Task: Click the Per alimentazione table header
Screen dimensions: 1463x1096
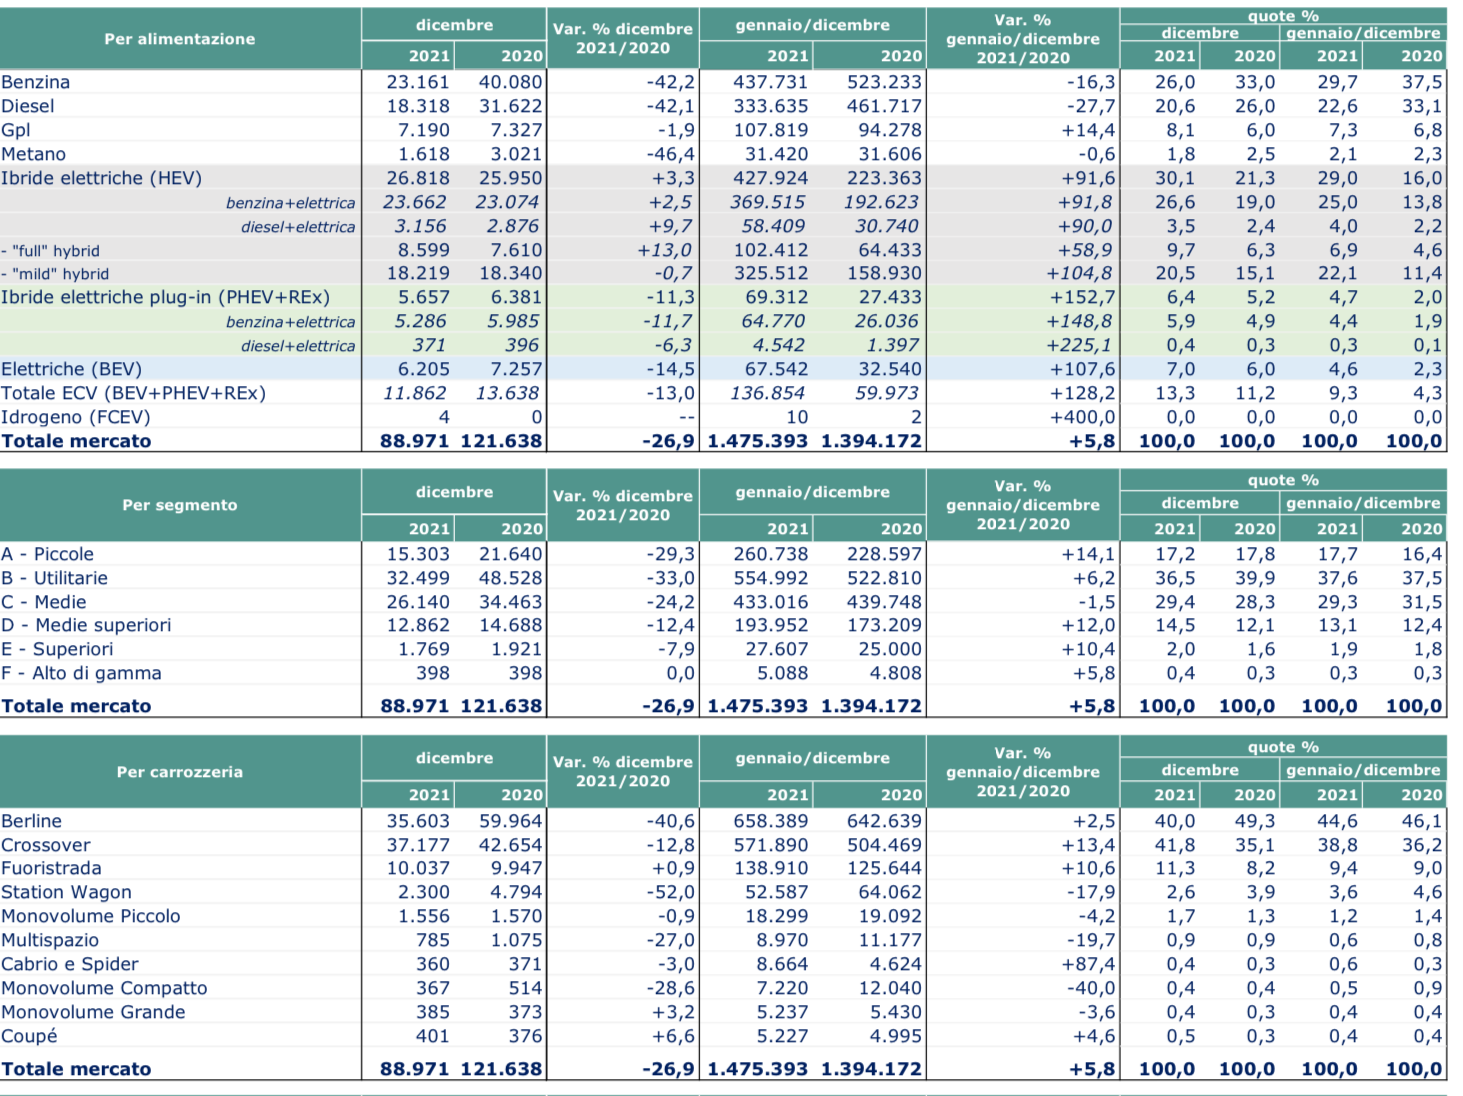Action: [180, 39]
